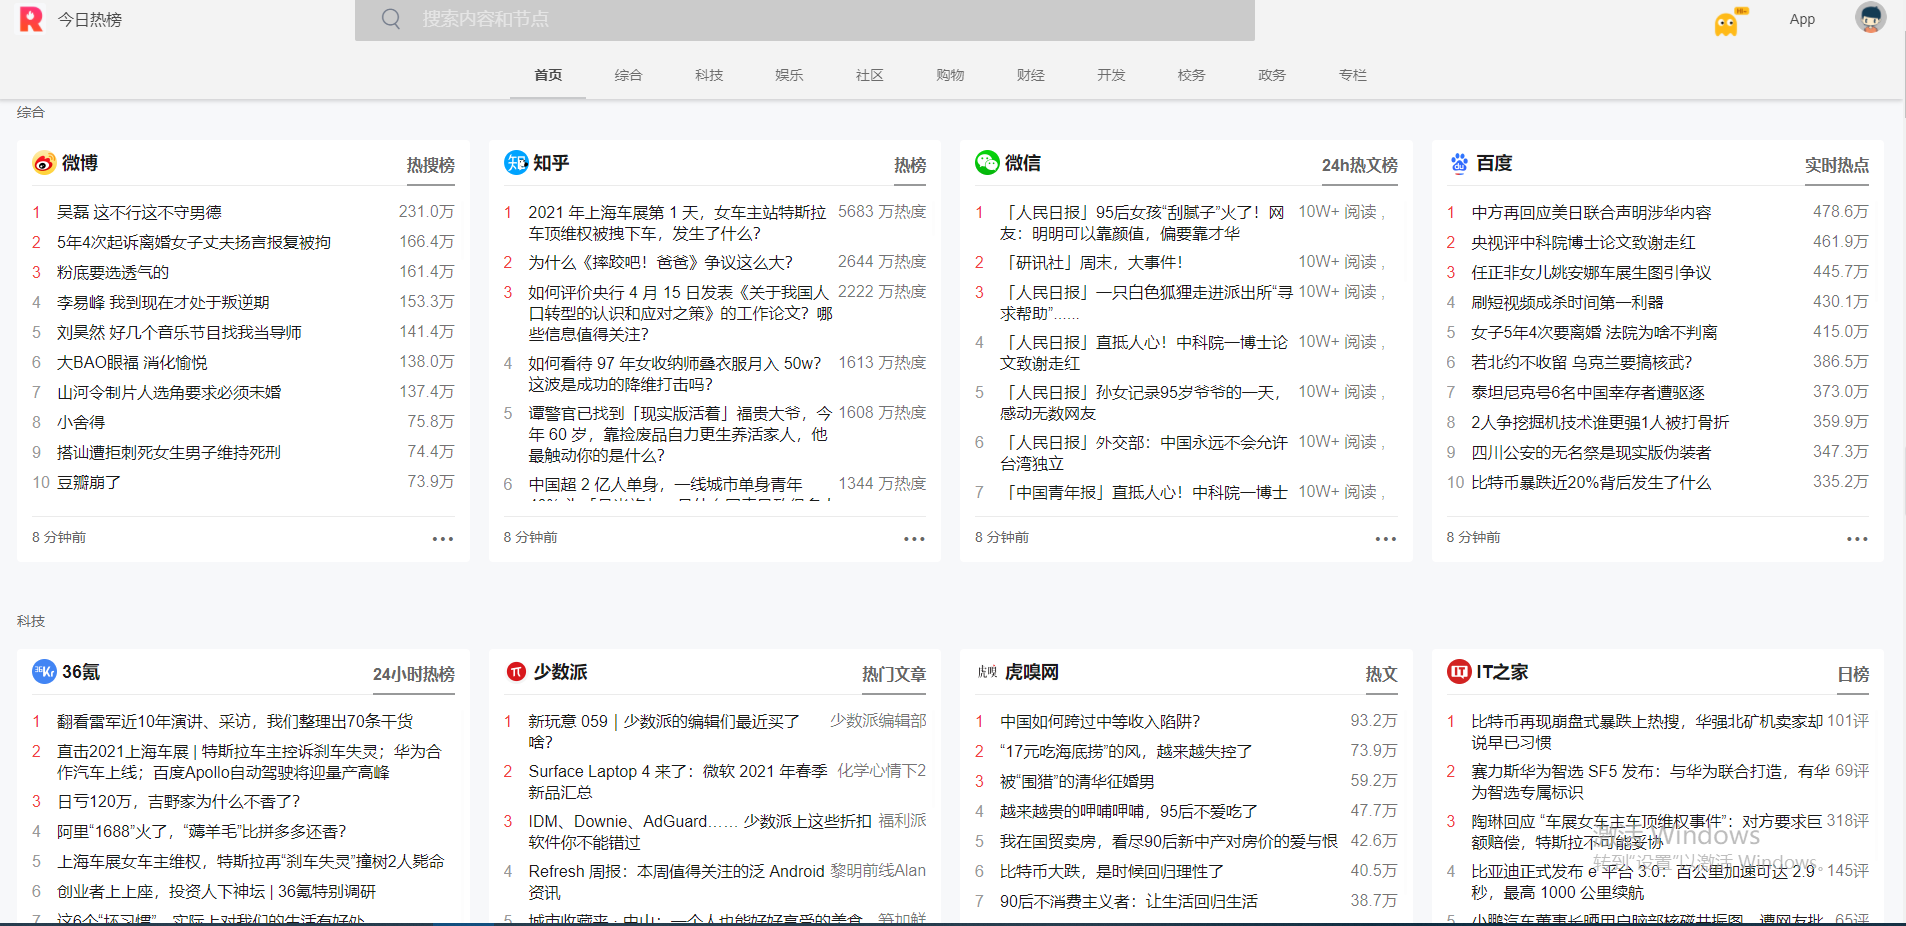Select the 虎嗅网 card title text
The width and height of the screenshot is (1906, 926).
(1032, 672)
